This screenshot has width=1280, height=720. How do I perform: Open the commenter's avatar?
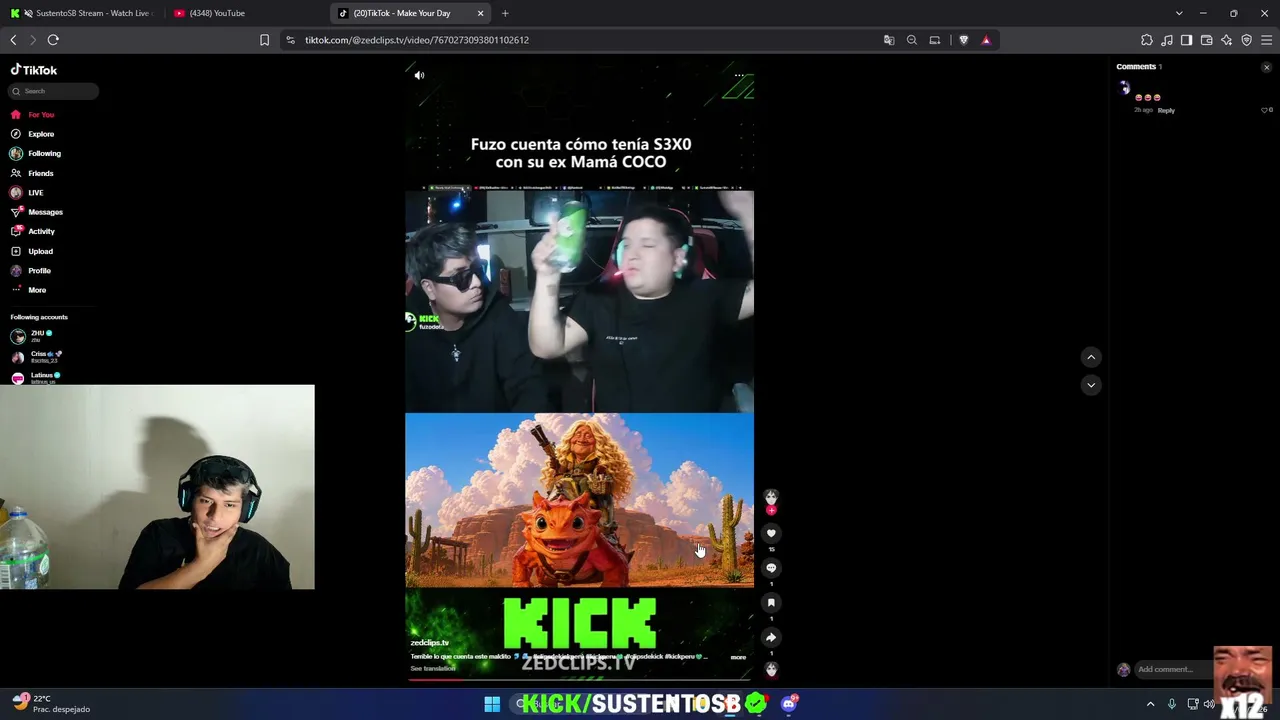coord(1125,89)
